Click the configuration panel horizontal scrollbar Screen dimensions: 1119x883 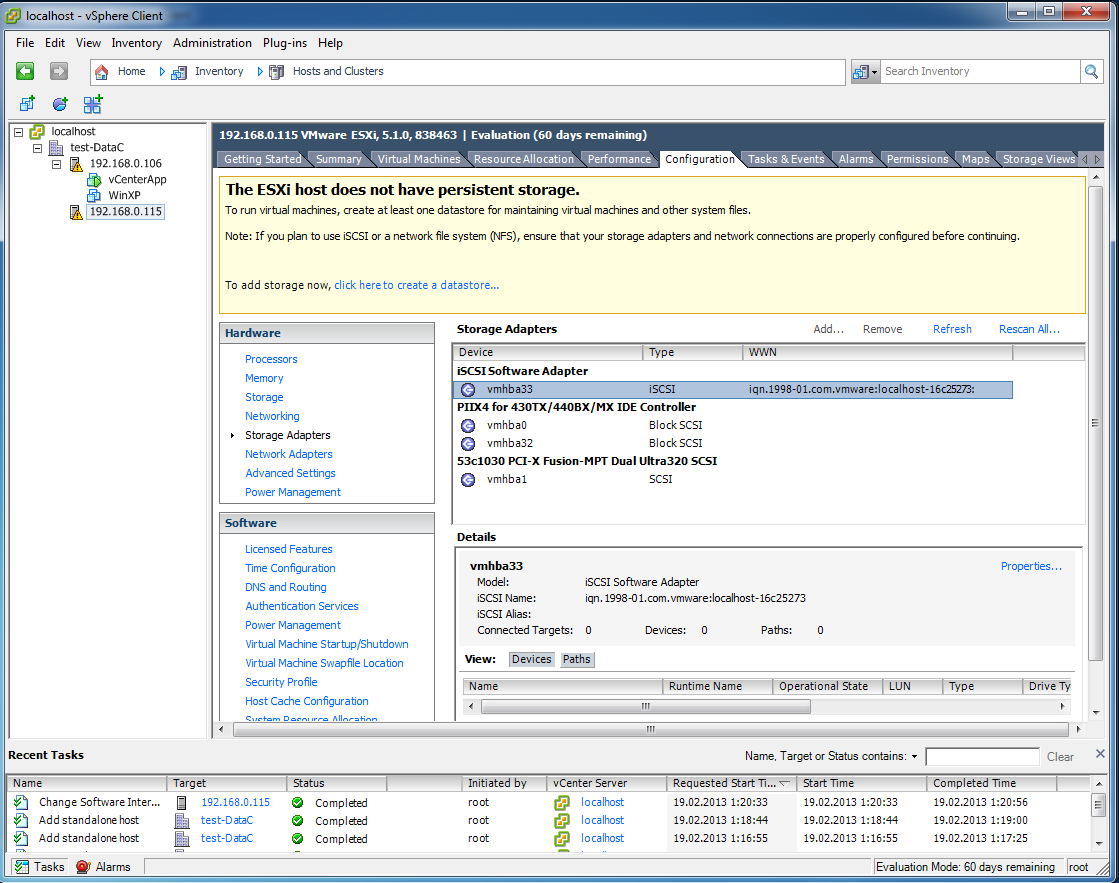pos(650,729)
